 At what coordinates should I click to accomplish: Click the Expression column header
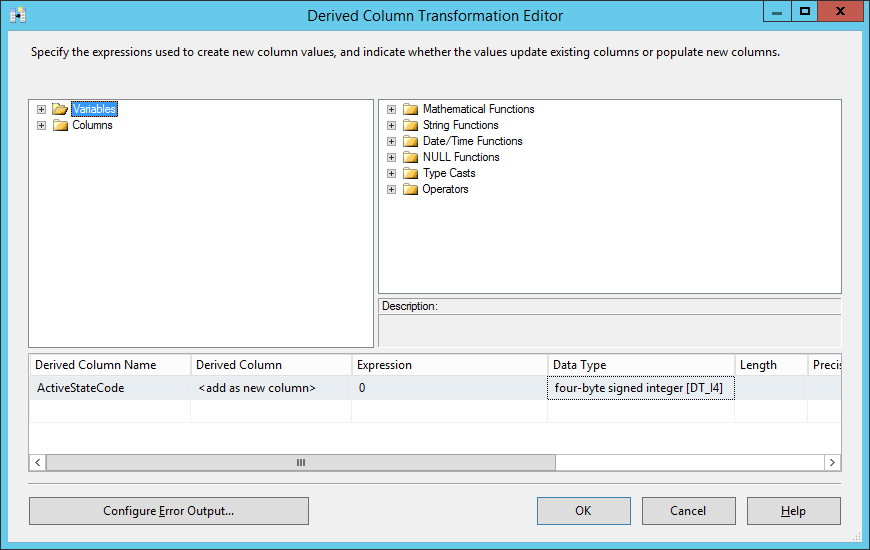pos(449,365)
